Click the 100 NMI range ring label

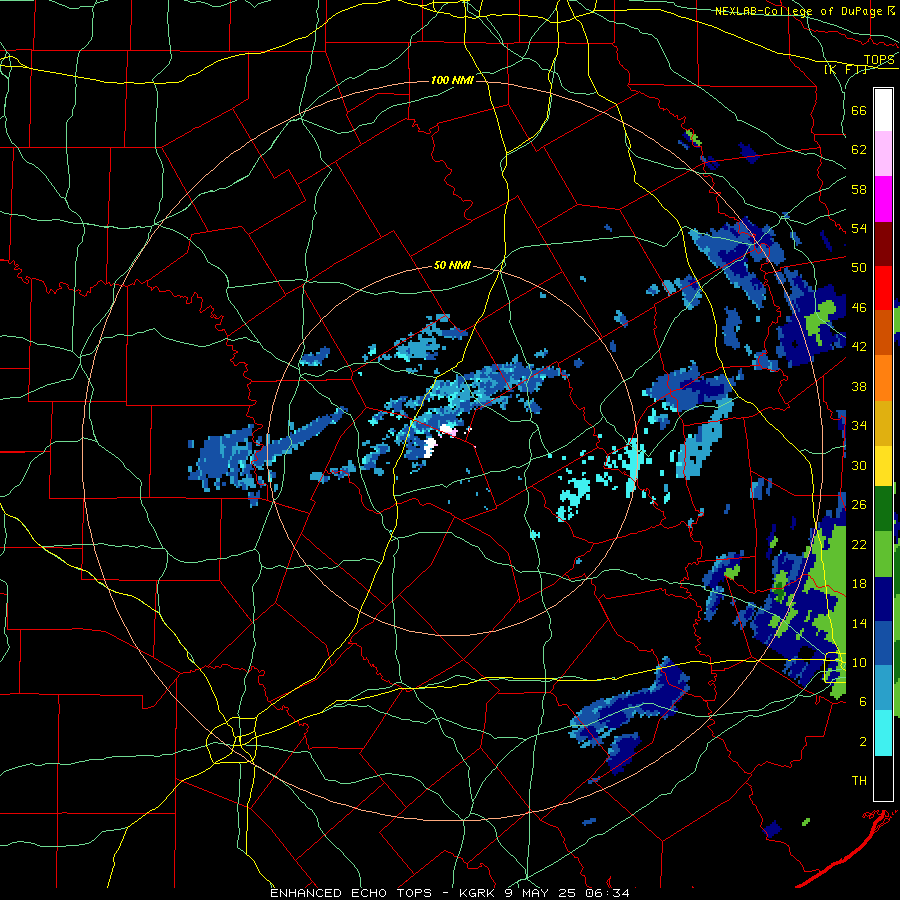point(452,80)
